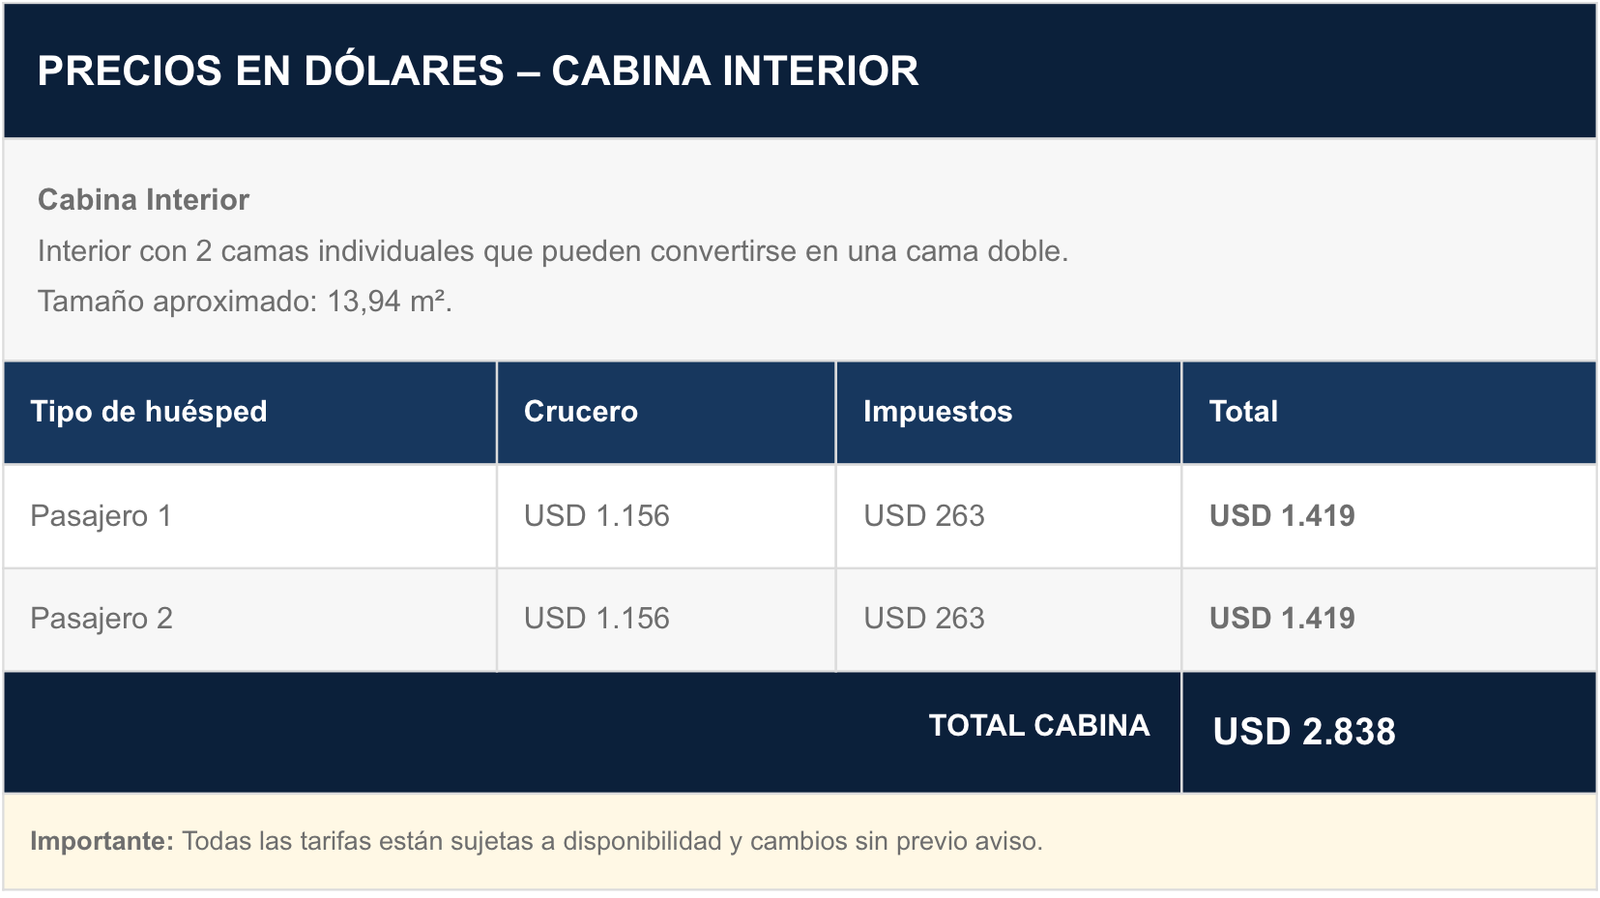
Task: Click Pasajero 1 total USD 1.419
Action: 1282,516
